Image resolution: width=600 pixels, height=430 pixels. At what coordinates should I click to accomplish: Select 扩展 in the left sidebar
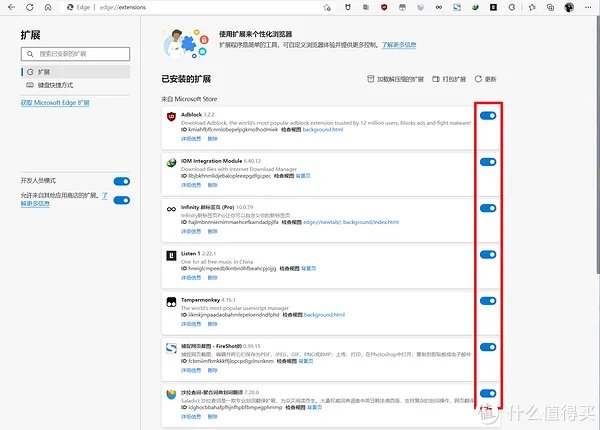click(x=75, y=72)
